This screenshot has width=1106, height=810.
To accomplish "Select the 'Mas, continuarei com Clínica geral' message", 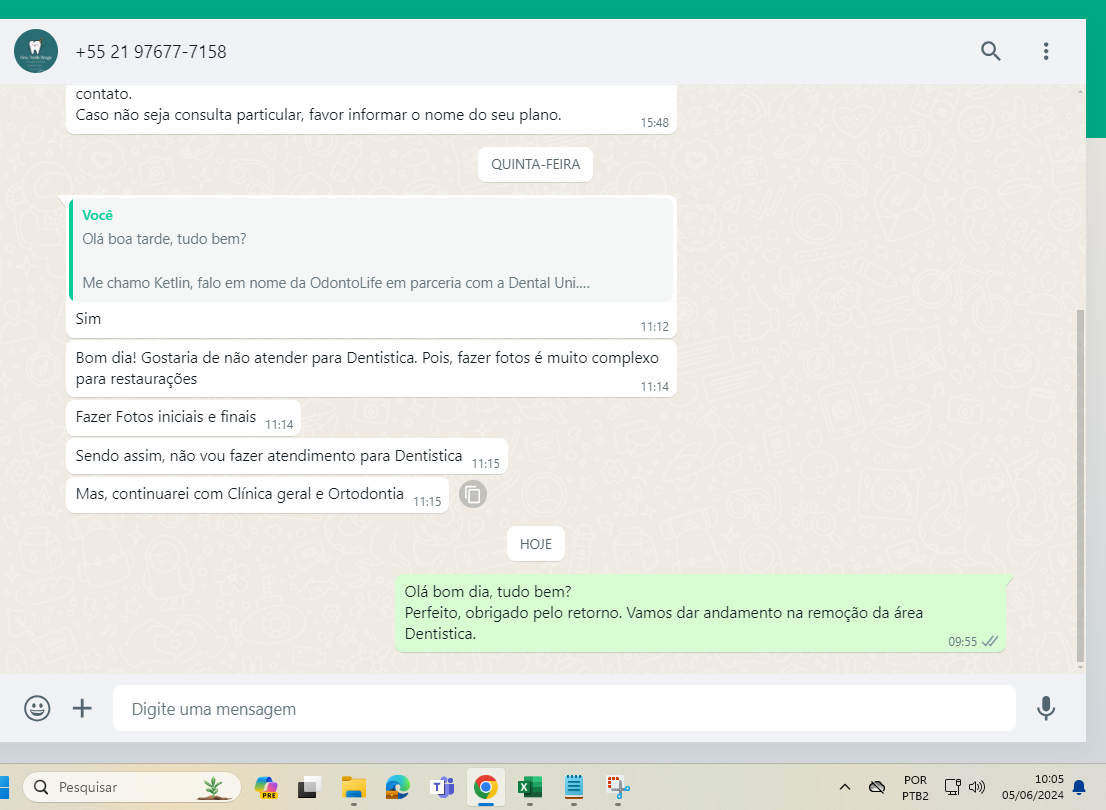I will tap(257, 495).
